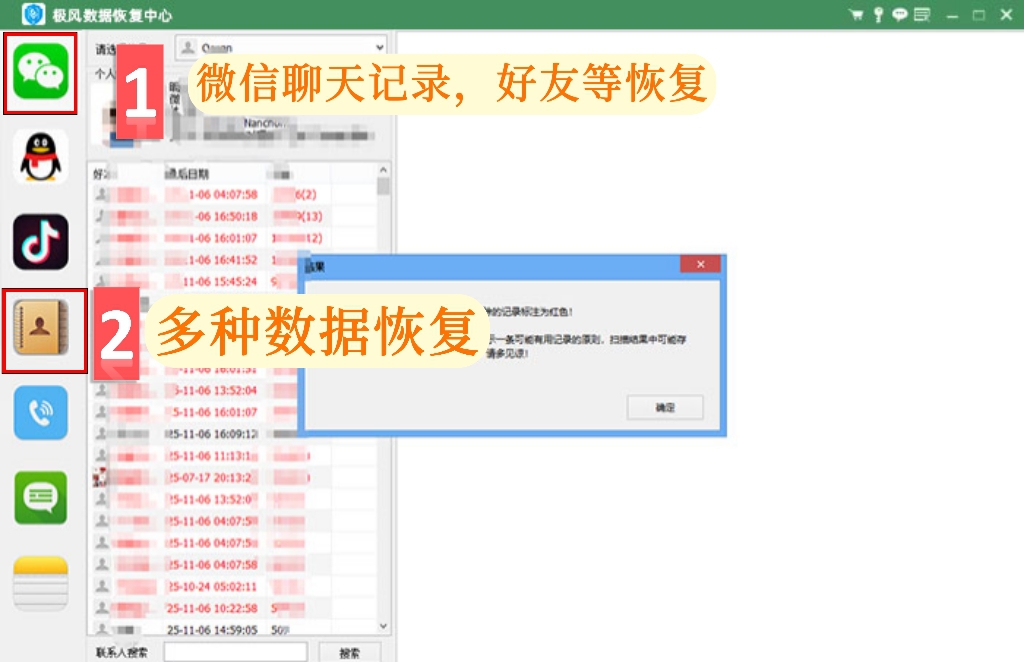The image size is (1024, 662).
Task: Select the QQ penguin icon
Action: [x=40, y=157]
